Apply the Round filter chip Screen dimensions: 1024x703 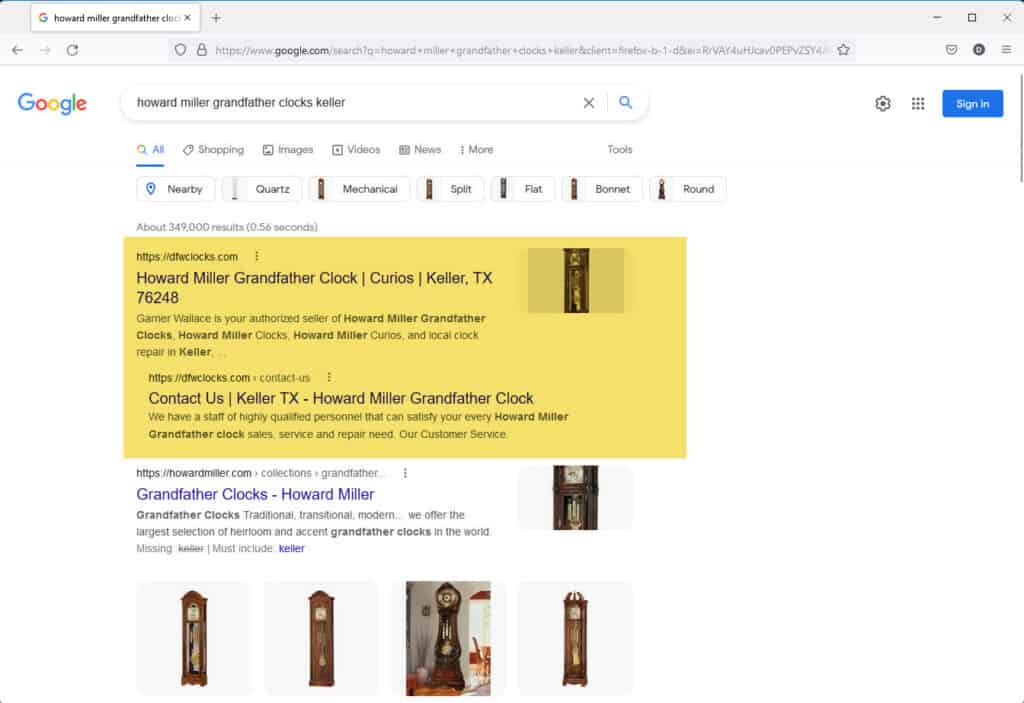[688, 189]
